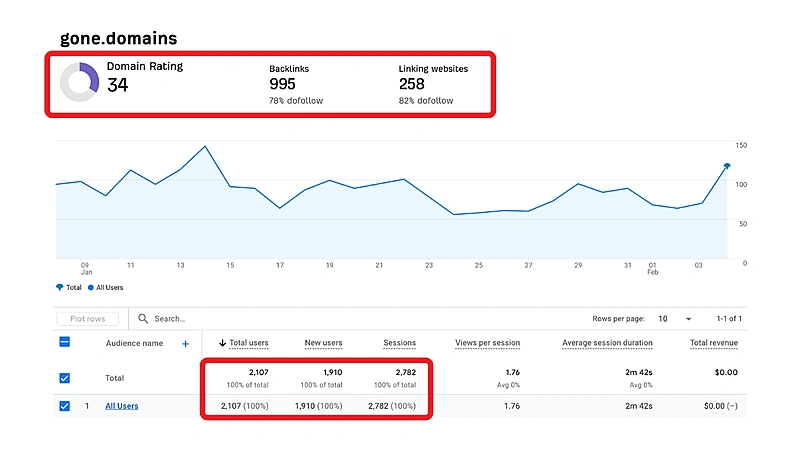Click Total row revenue $0.00

coord(727,372)
